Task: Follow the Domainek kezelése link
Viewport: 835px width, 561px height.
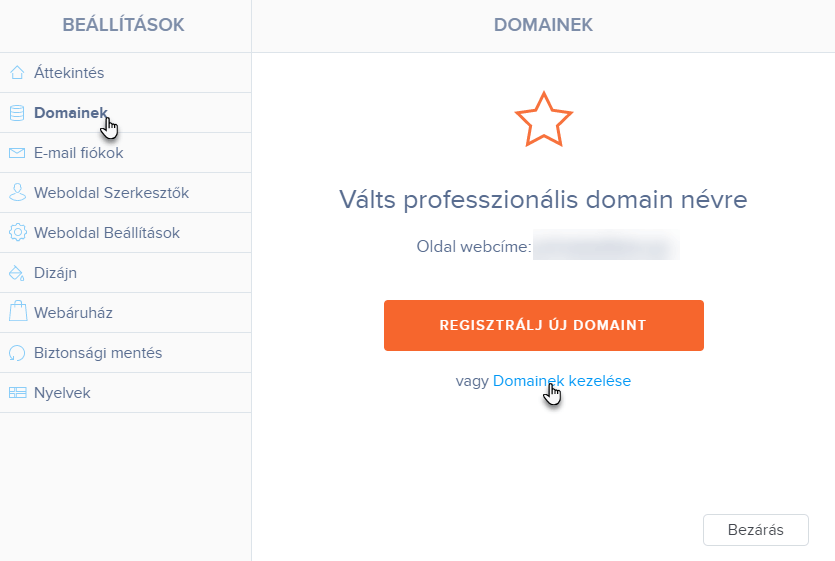Action: click(562, 381)
